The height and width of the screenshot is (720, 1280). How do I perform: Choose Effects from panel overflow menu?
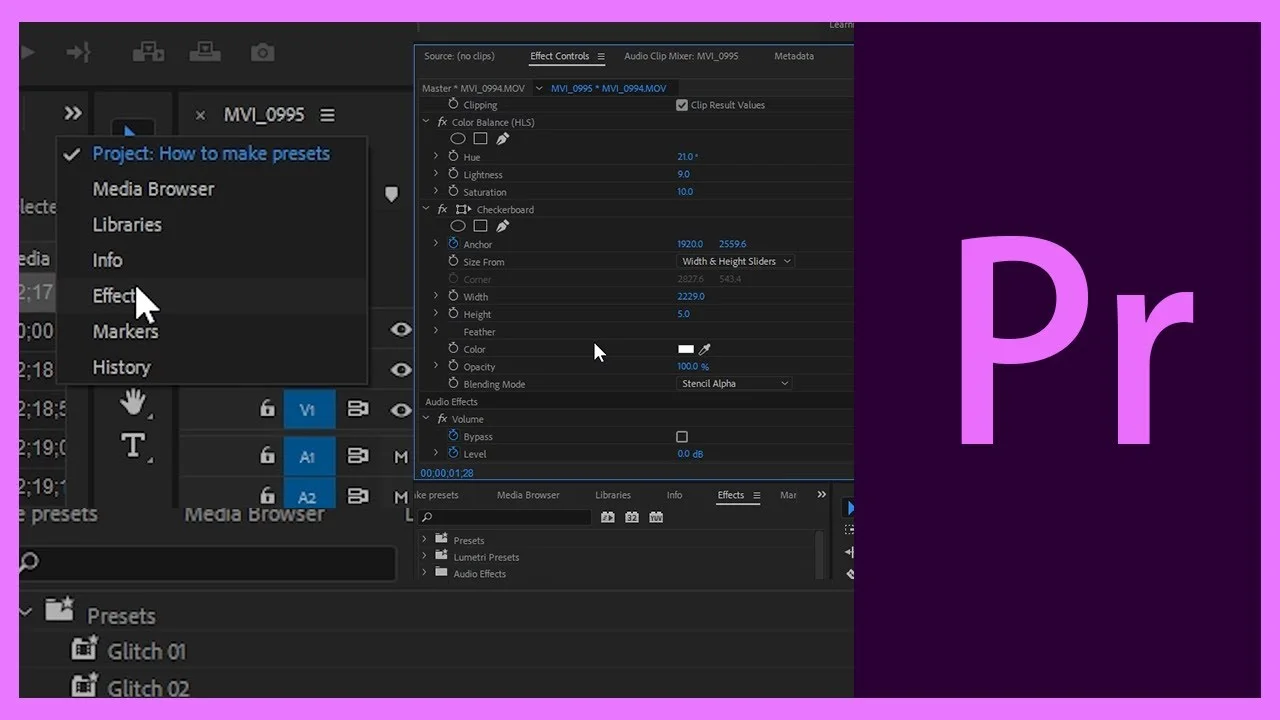212,296
